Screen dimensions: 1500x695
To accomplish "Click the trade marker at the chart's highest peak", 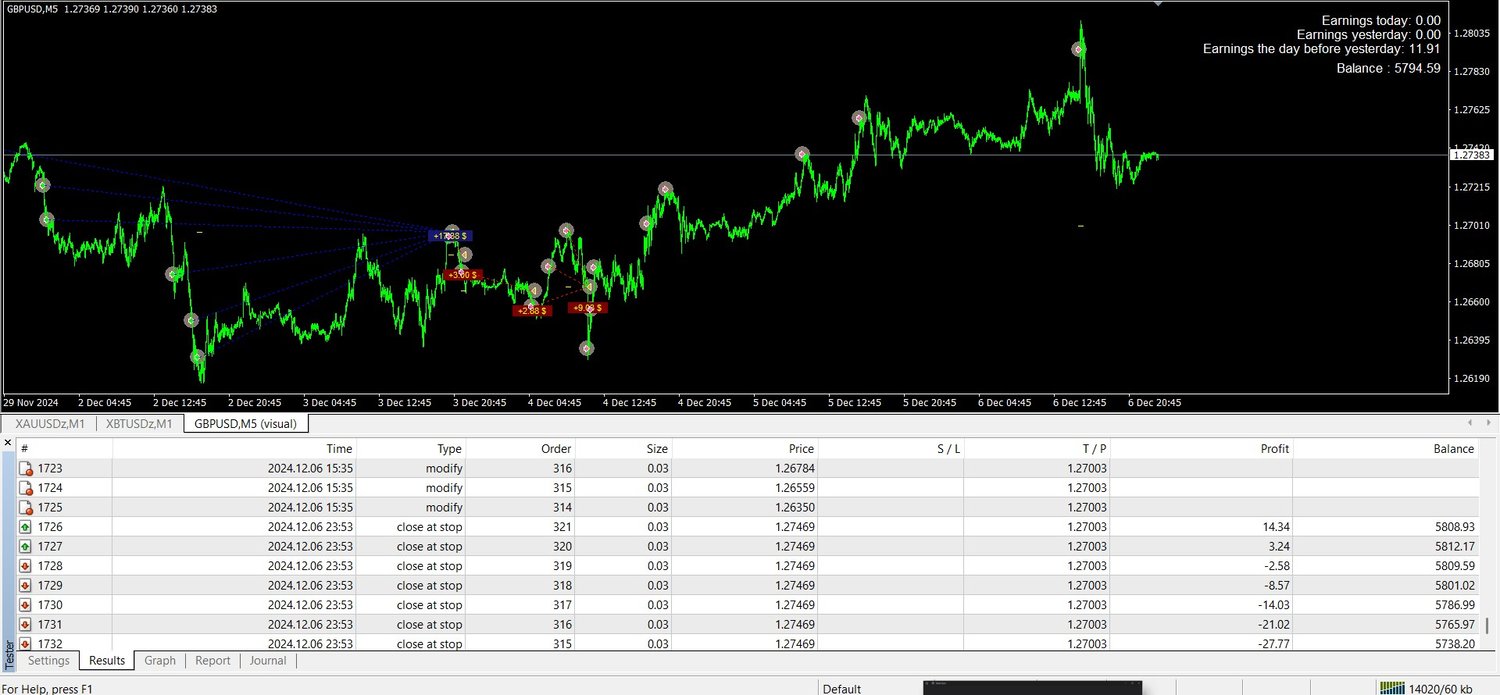I will (x=1079, y=49).
